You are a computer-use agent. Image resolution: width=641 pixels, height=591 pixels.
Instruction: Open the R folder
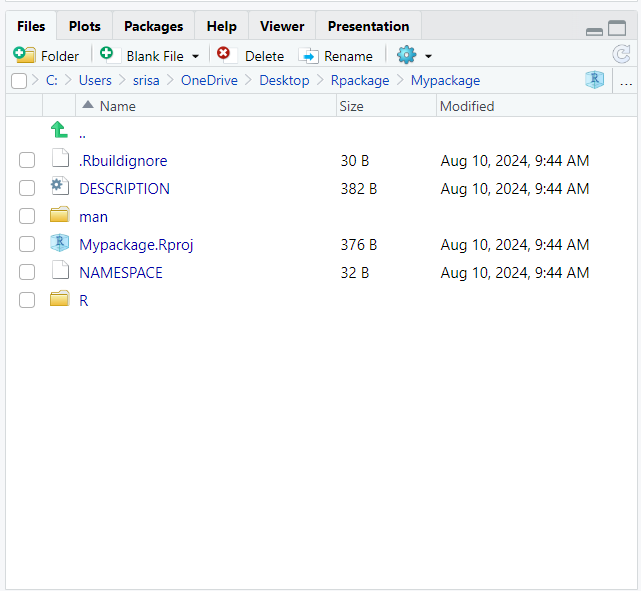[x=83, y=301]
